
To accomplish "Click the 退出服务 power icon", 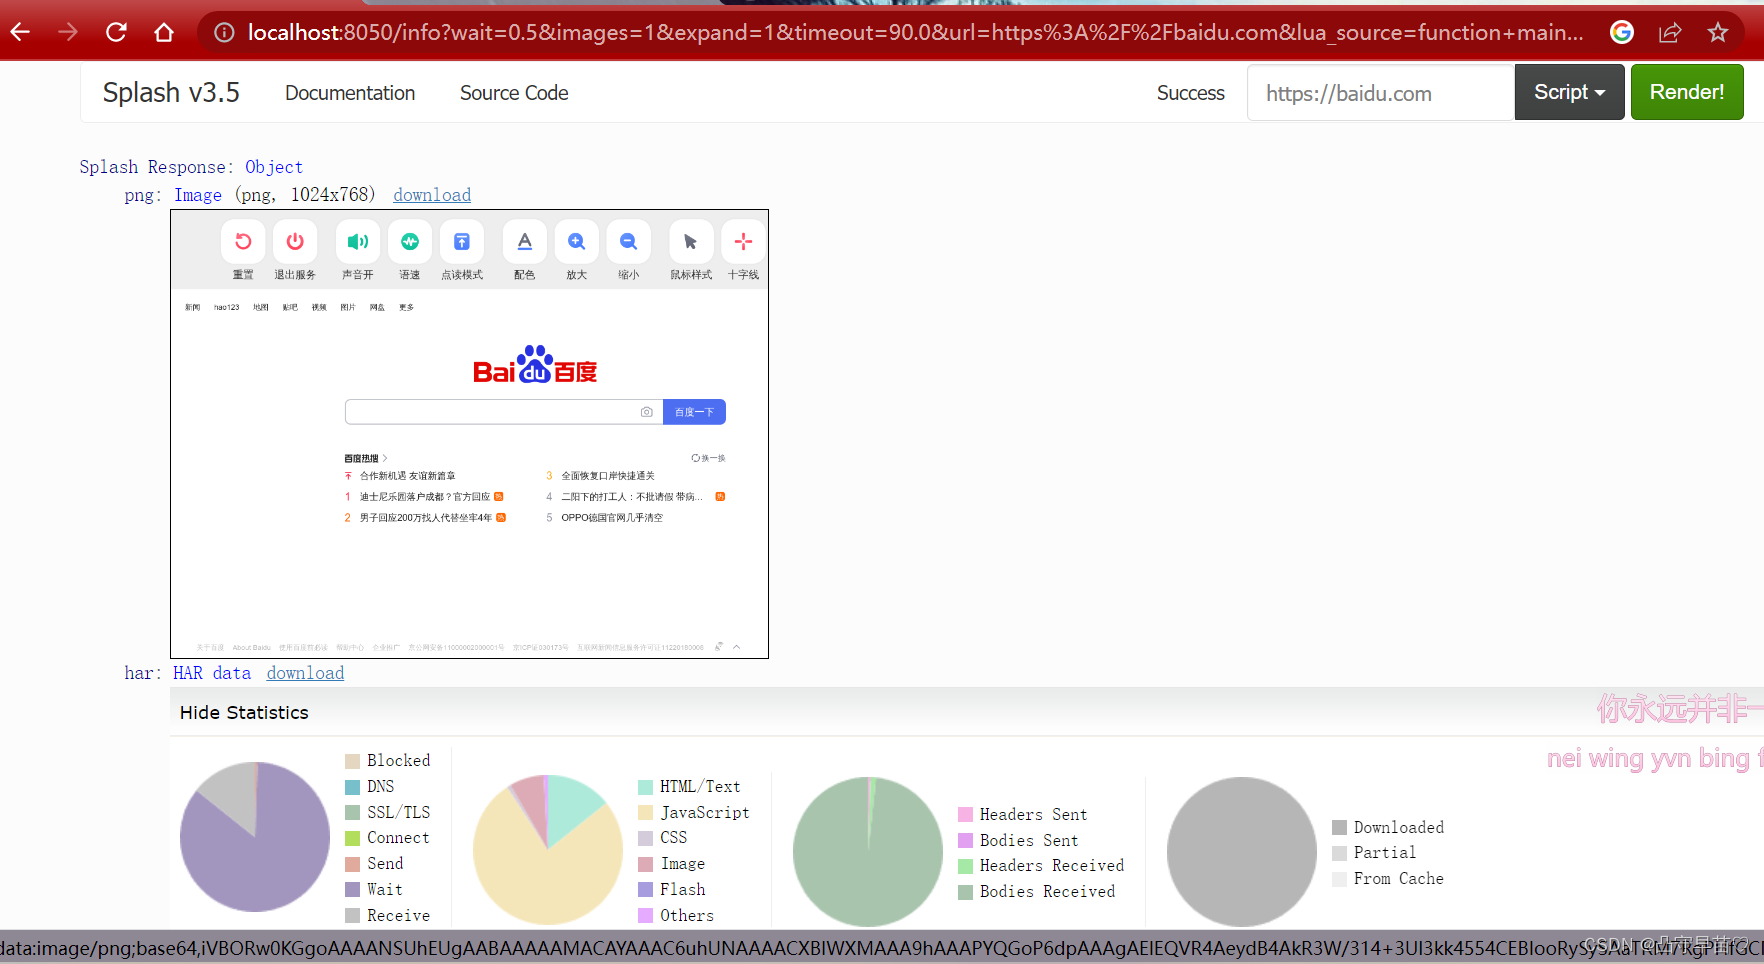I will coord(295,242).
